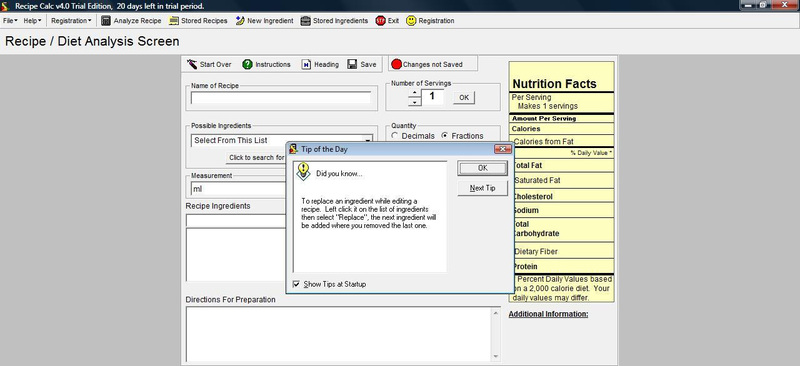Click the Number of Servings value field
Screen dimensions: 800x366
(432, 97)
